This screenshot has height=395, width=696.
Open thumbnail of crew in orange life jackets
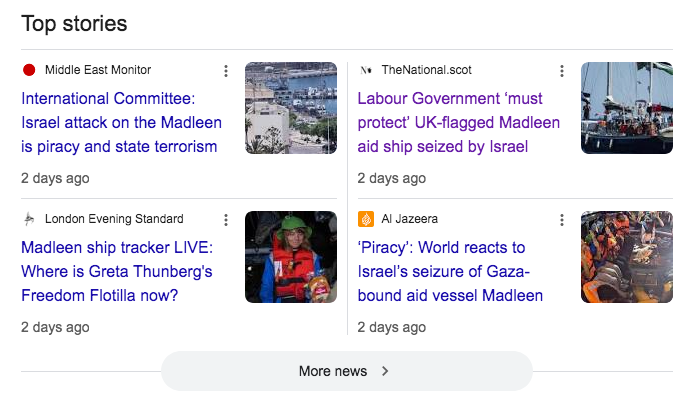click(x=627, y=257)
